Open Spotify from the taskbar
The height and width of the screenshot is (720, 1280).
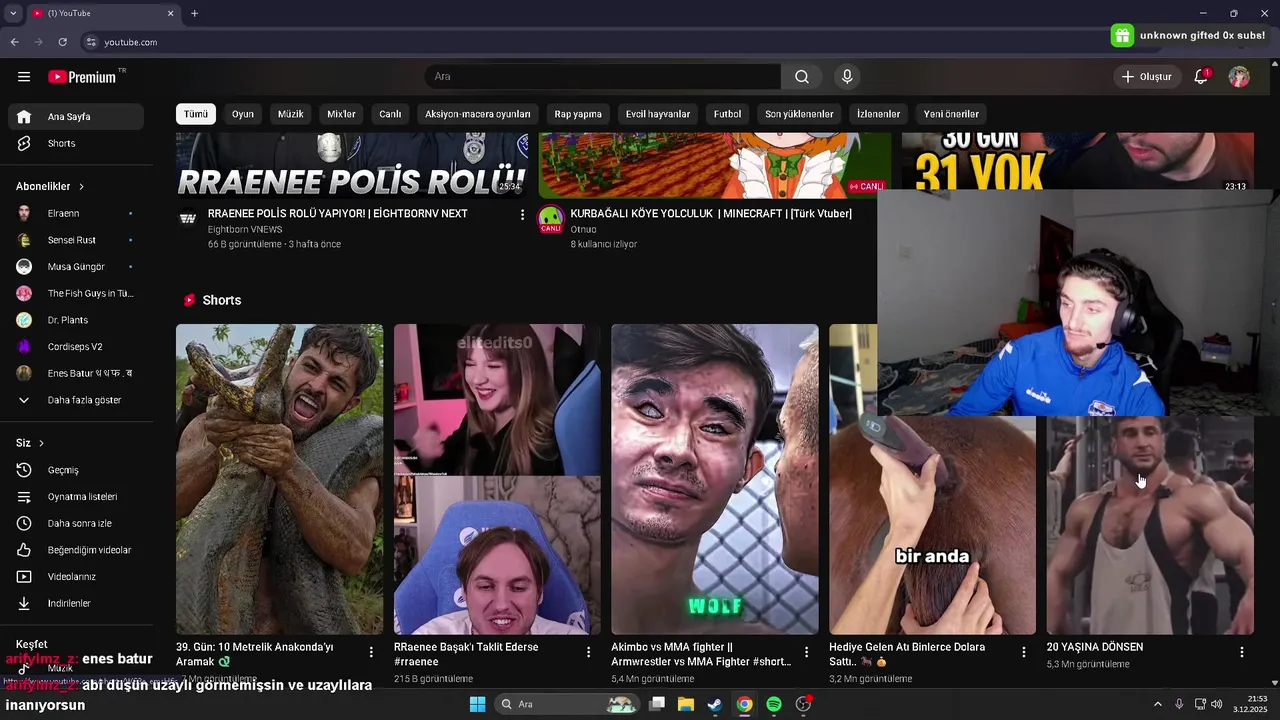pyautogui.click(x=774, y=704)
